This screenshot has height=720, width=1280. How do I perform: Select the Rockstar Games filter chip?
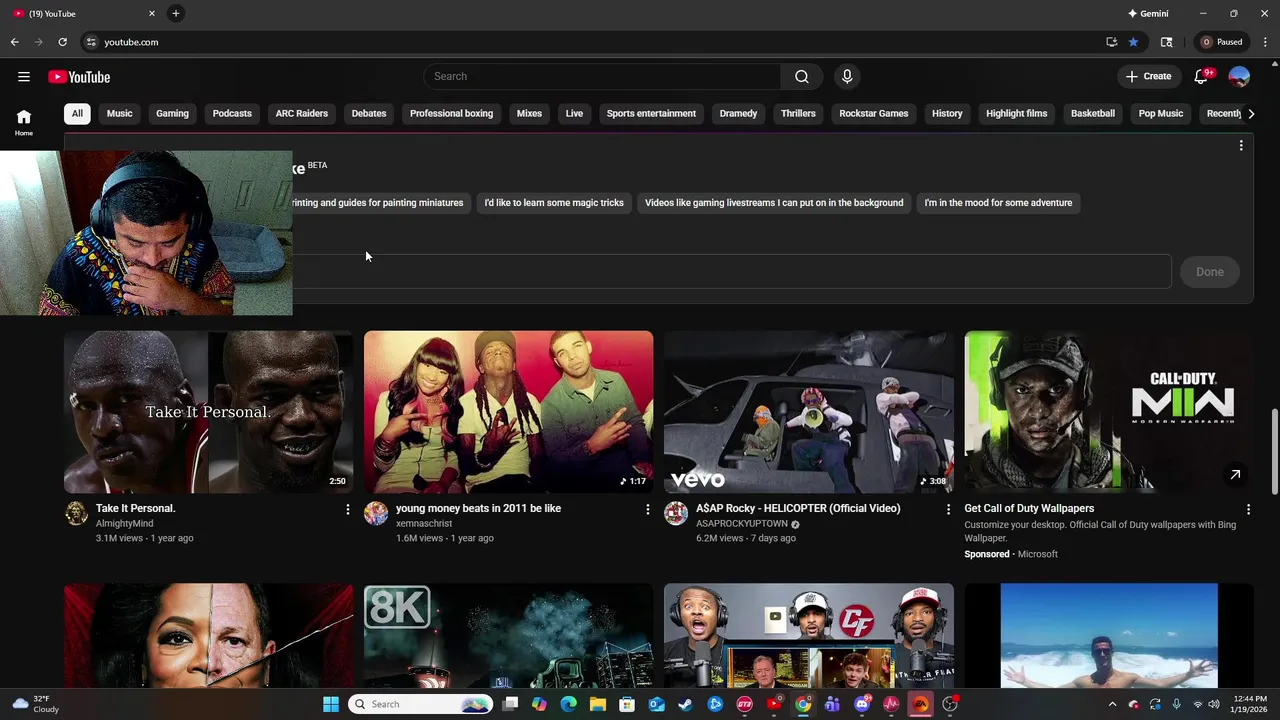point(873,113)
